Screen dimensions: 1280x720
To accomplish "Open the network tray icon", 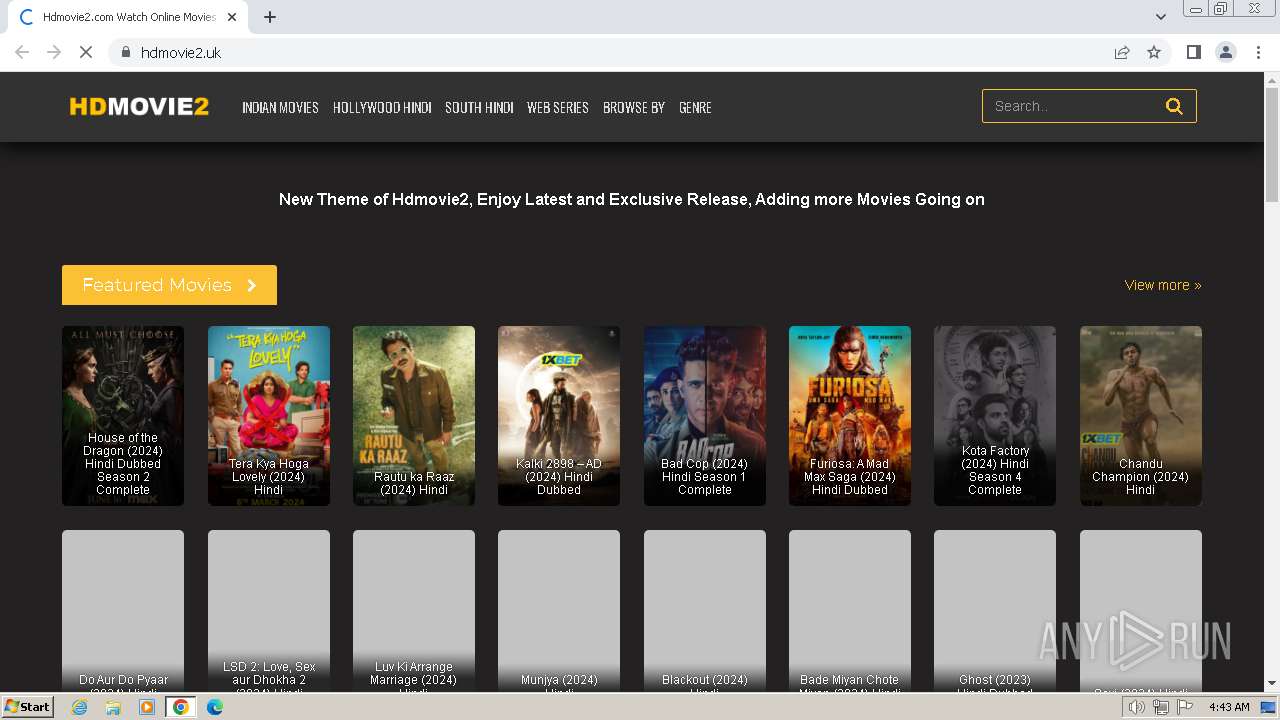I will pyautogui.click(x=1161, y=707).
